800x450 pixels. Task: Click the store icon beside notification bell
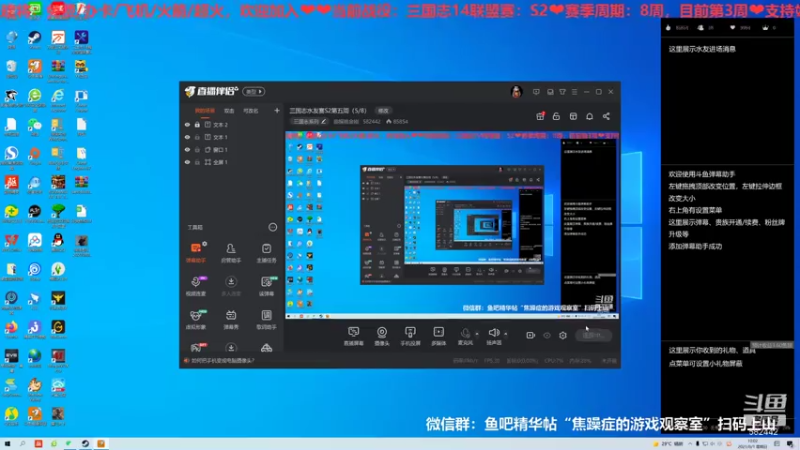[573, 116]
